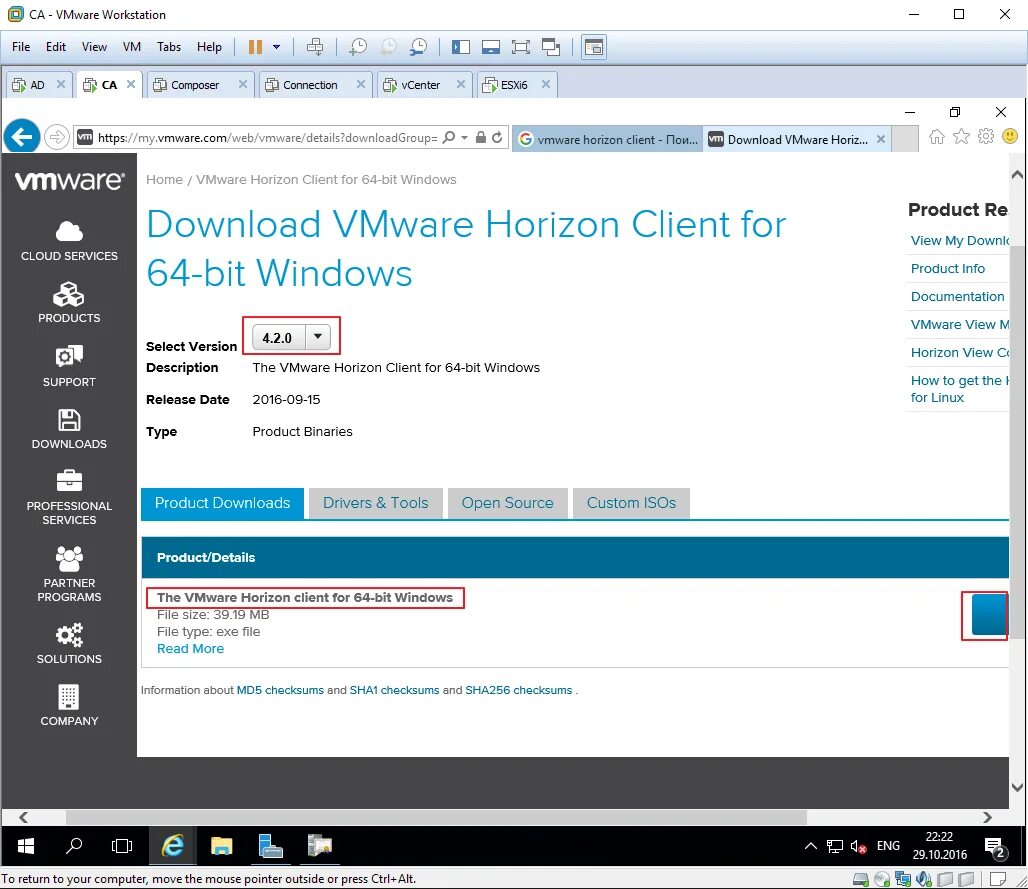The width and height of the screenshot is (1028, 889).
Task: Revert the VM to its latest snapshot
Action: coord(387,46)
